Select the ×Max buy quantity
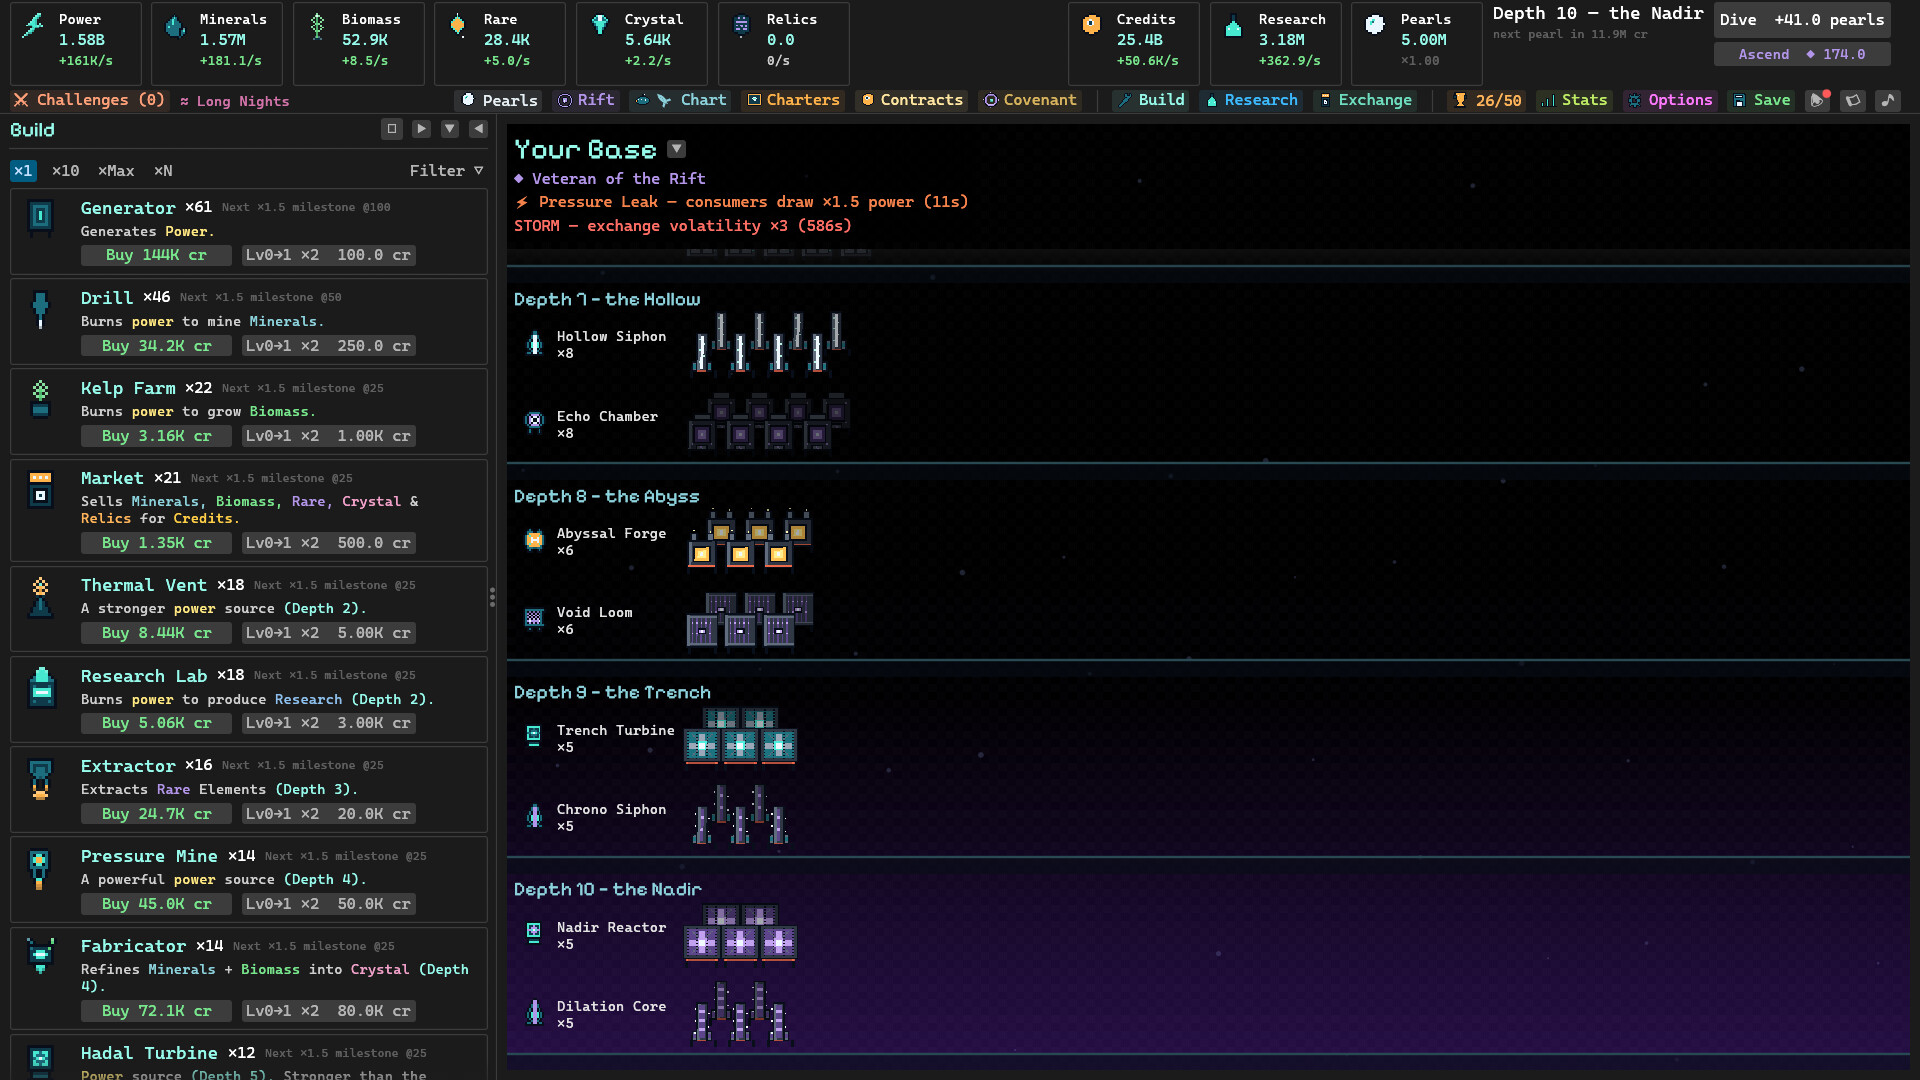 116,171
